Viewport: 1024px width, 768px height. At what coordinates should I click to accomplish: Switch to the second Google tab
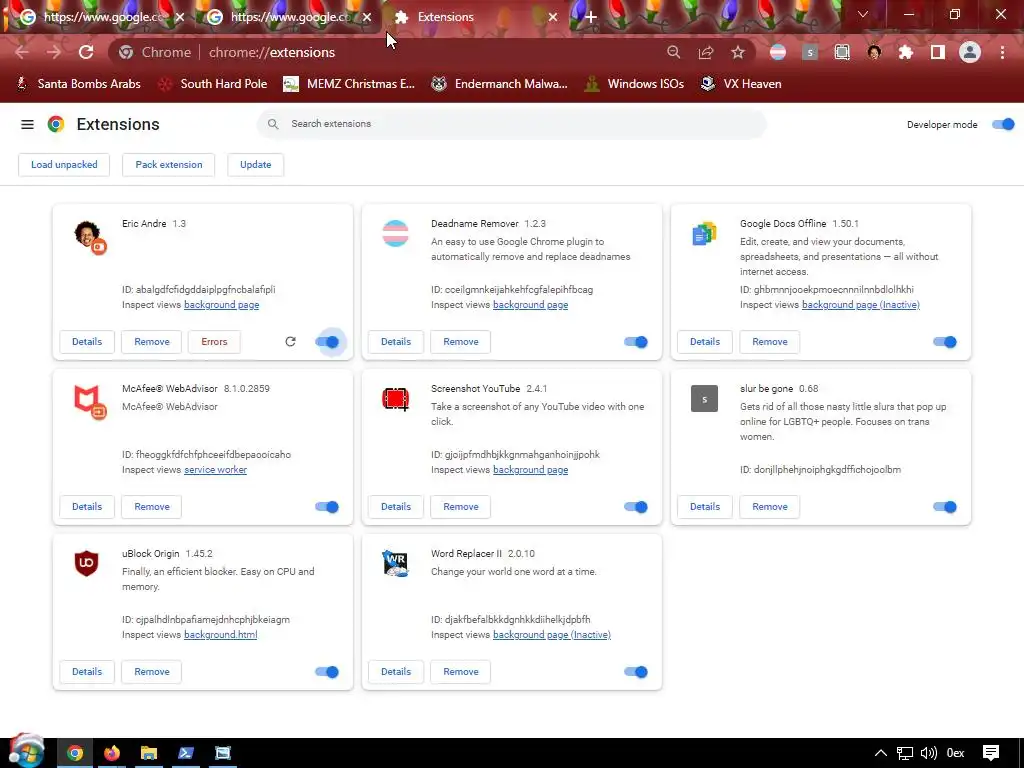click(x=288, y=17)
